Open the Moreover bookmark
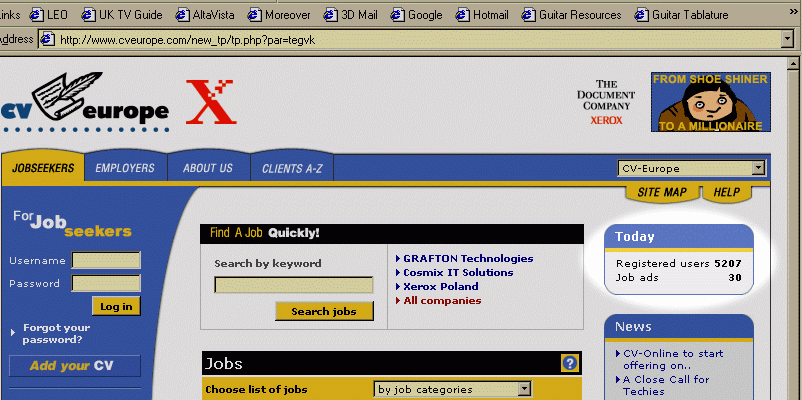 click(279, 15)
